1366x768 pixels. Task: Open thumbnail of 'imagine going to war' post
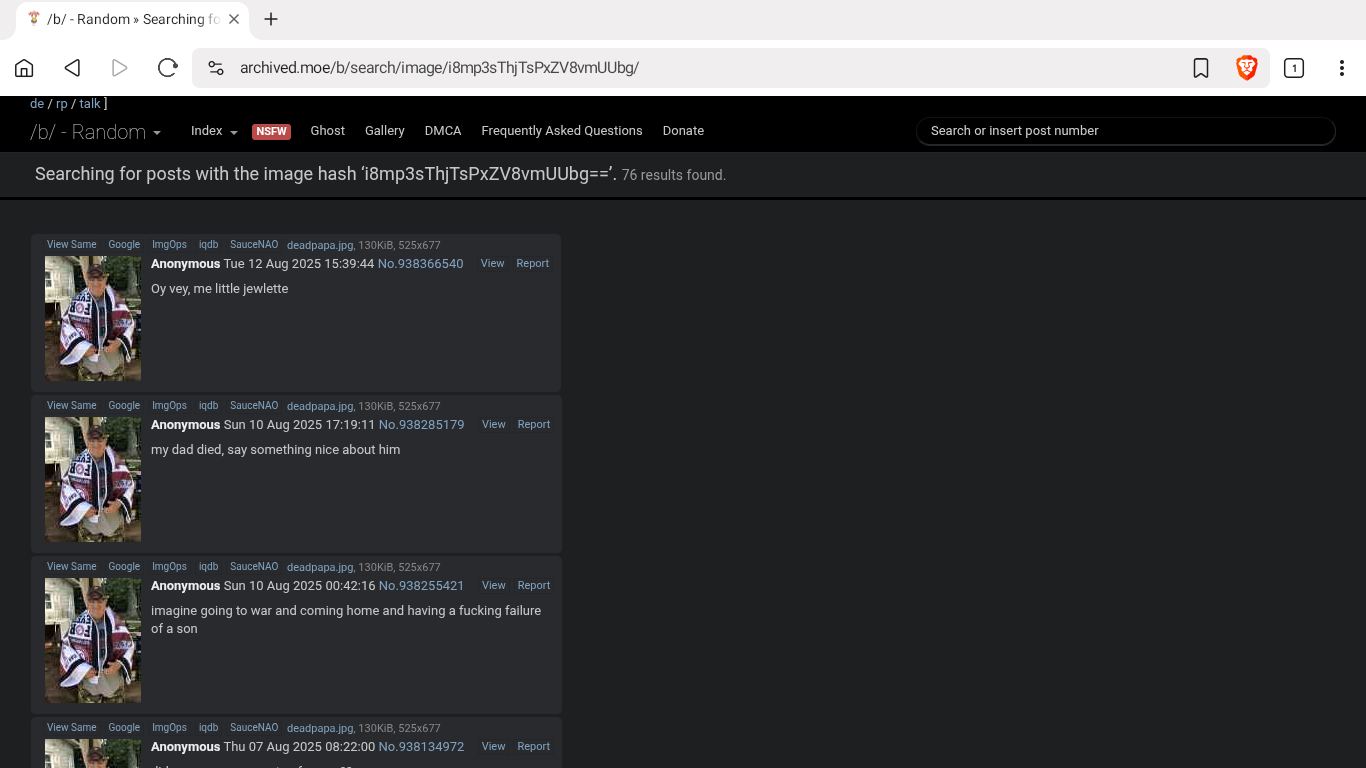[93, 640]
